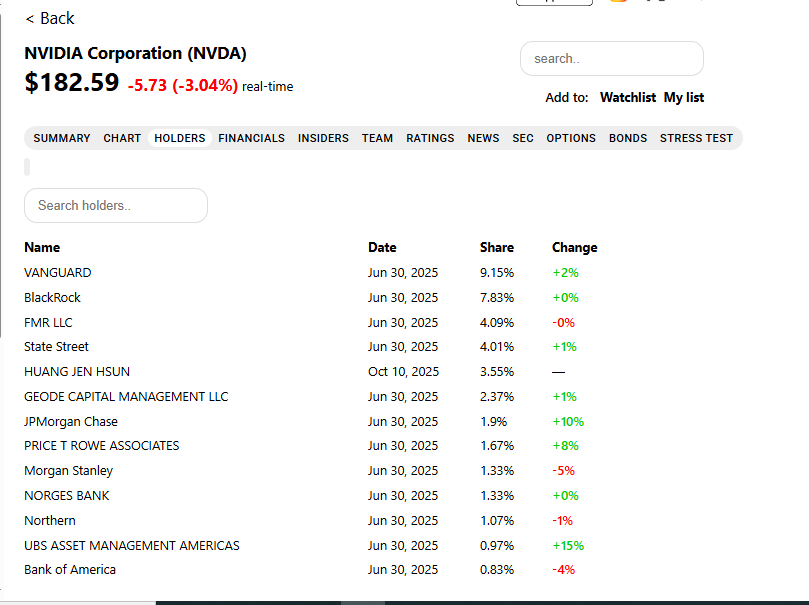
Task: Select the VANGUARD holder row
Action: tap(58, 272)
